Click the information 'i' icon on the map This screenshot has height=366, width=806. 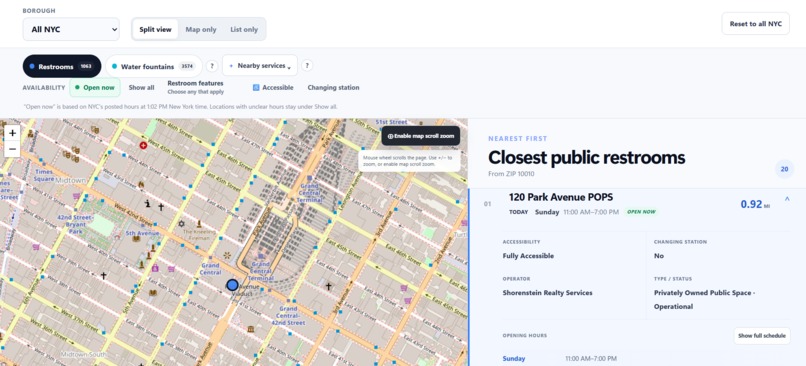(x=148, y=204)
